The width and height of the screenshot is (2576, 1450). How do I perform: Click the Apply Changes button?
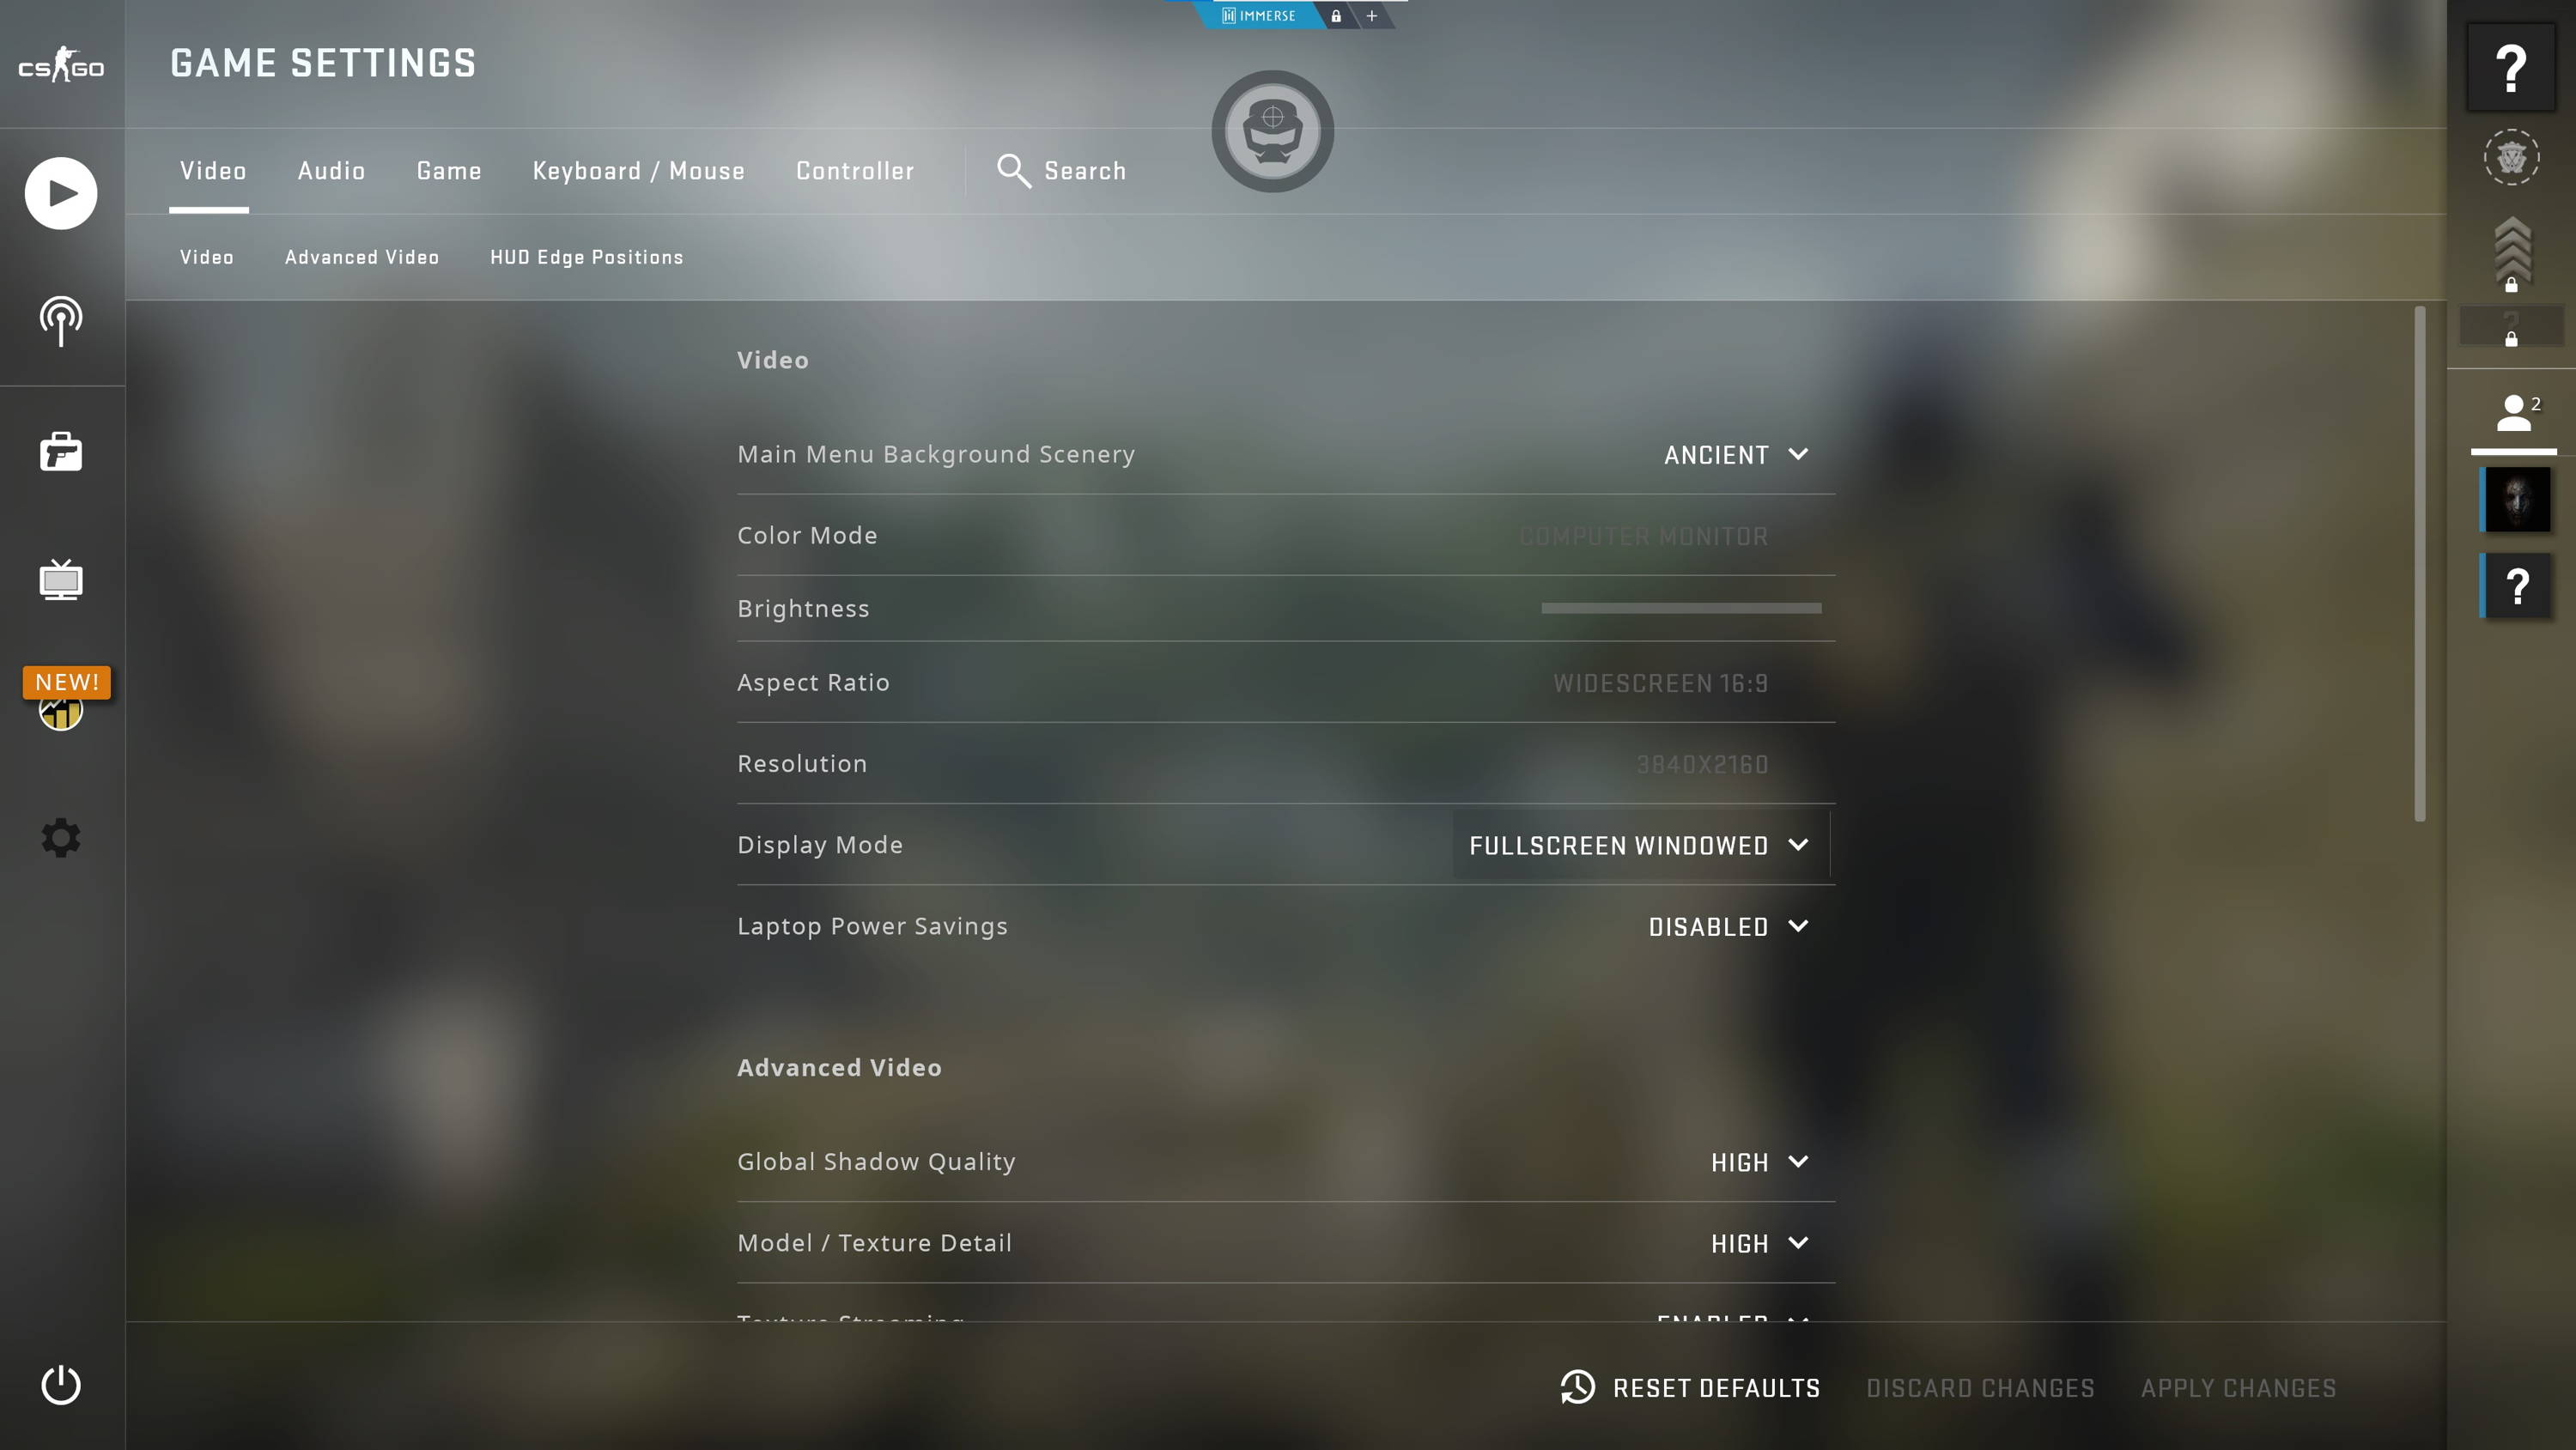[2238, 1388]
